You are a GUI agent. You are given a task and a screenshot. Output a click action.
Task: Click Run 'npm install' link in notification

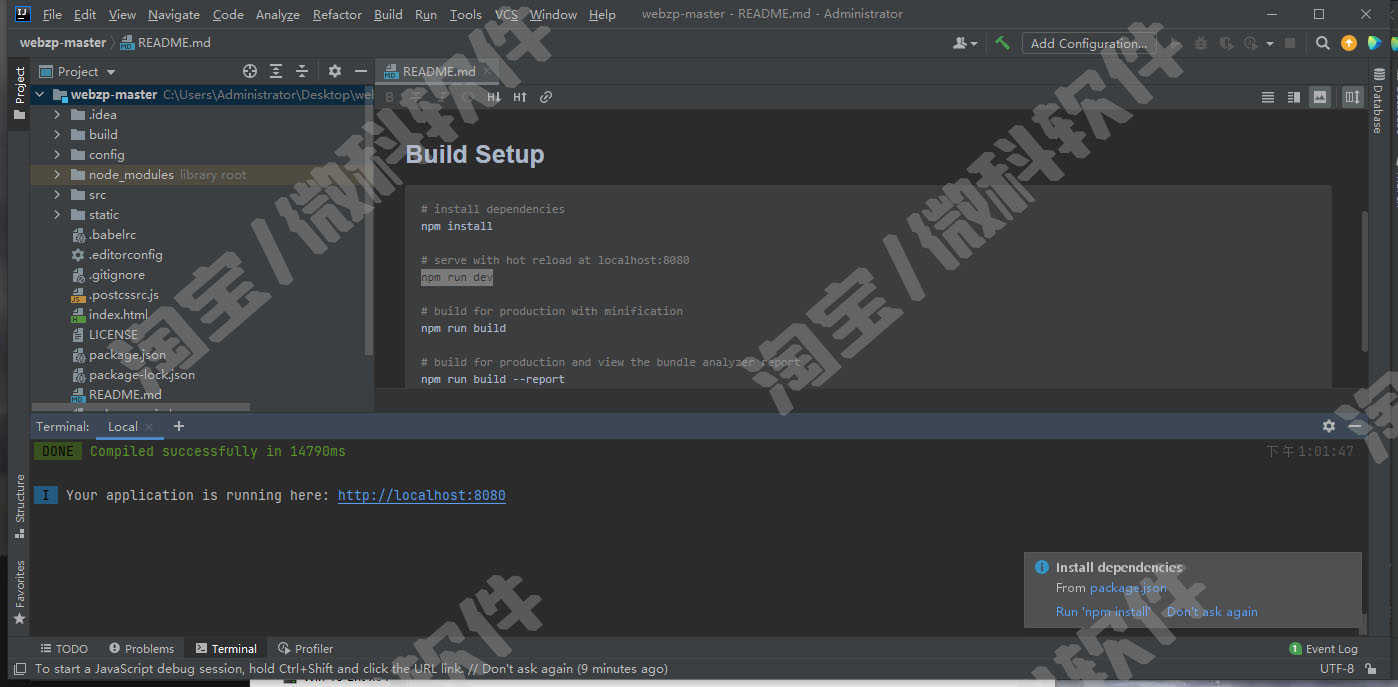click(x=1103, y=611)
